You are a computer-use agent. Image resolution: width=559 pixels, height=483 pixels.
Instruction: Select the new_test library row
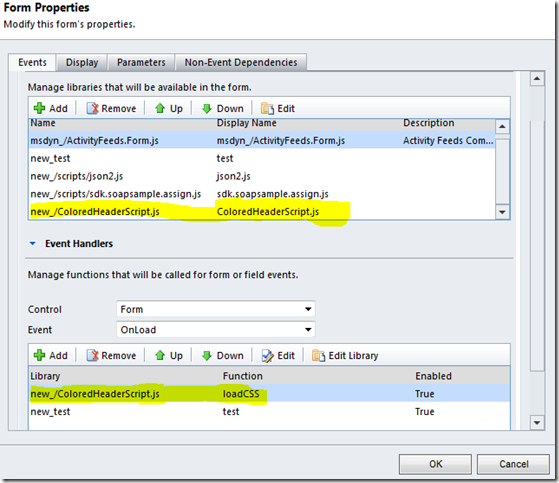click(262, 158)
